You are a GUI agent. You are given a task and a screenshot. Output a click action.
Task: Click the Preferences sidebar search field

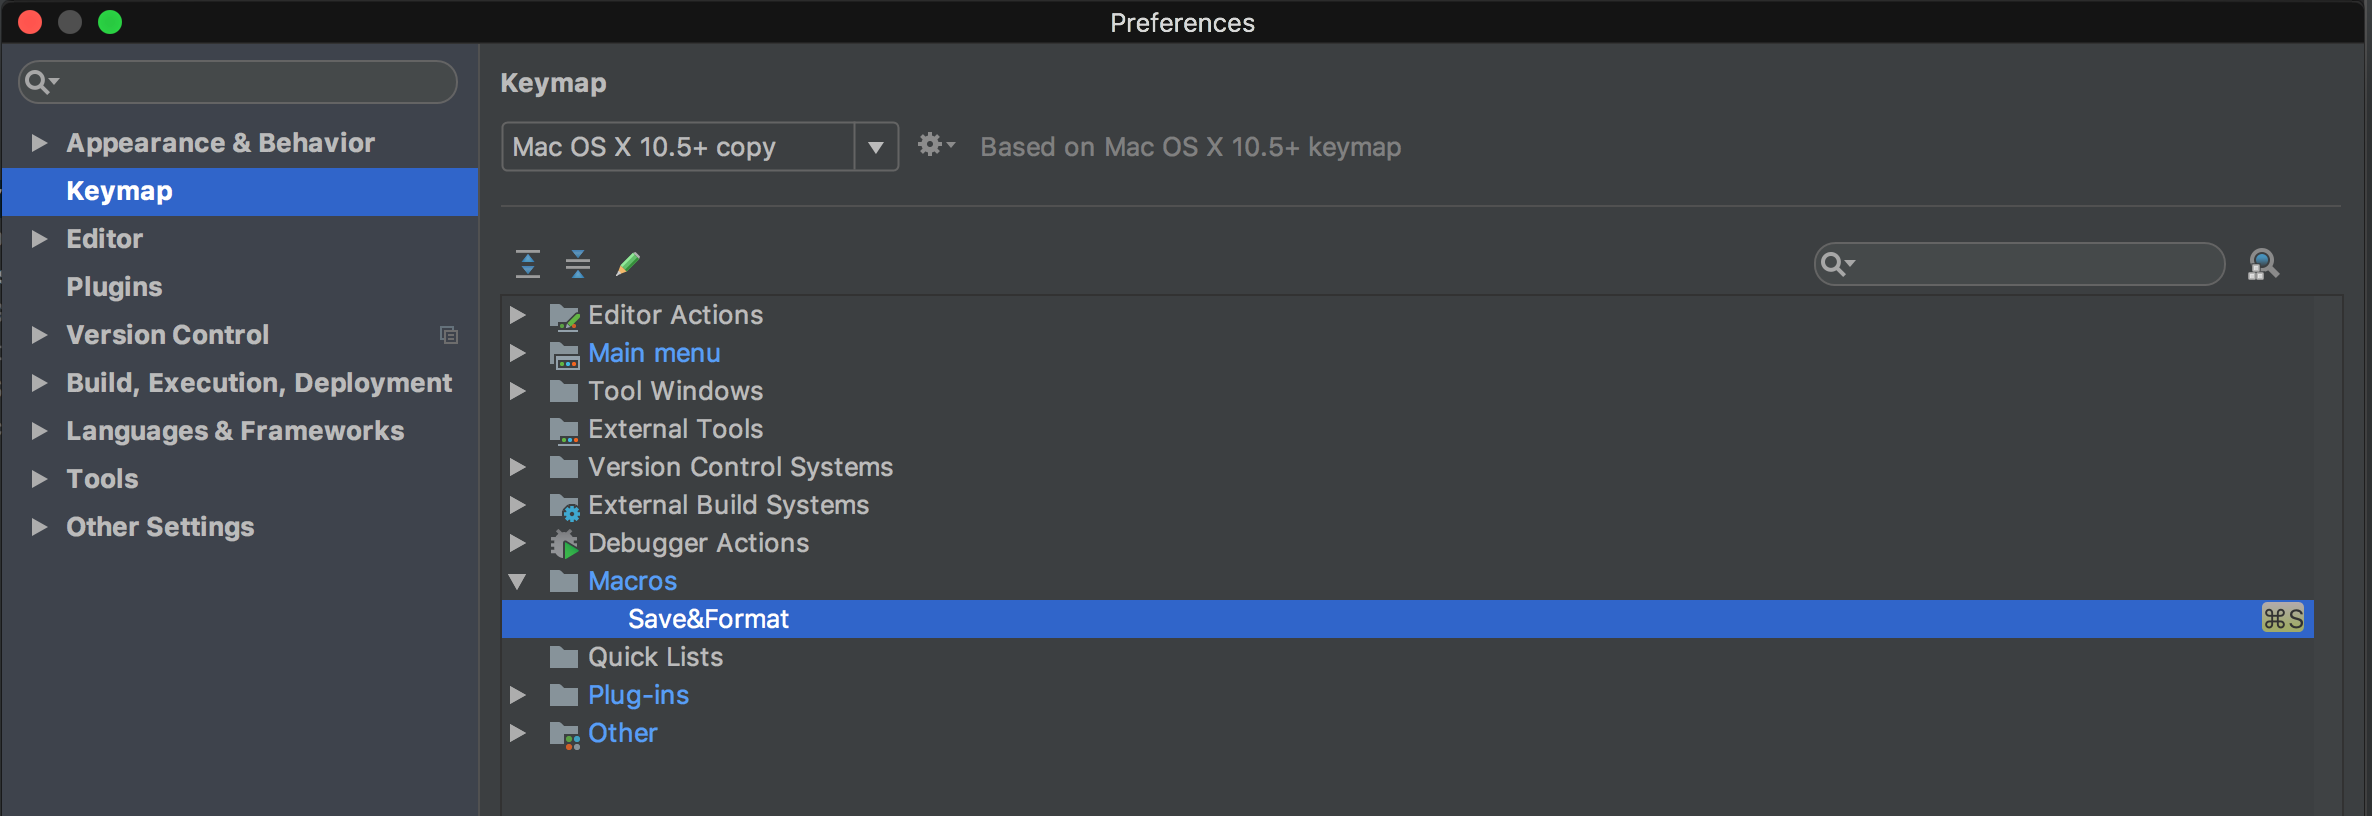point(250,82)
